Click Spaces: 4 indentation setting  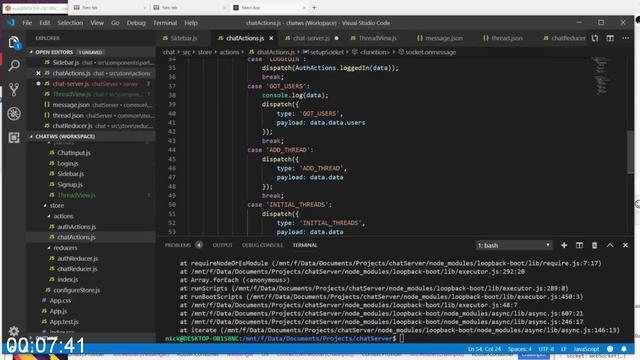(x=520, y=349)
